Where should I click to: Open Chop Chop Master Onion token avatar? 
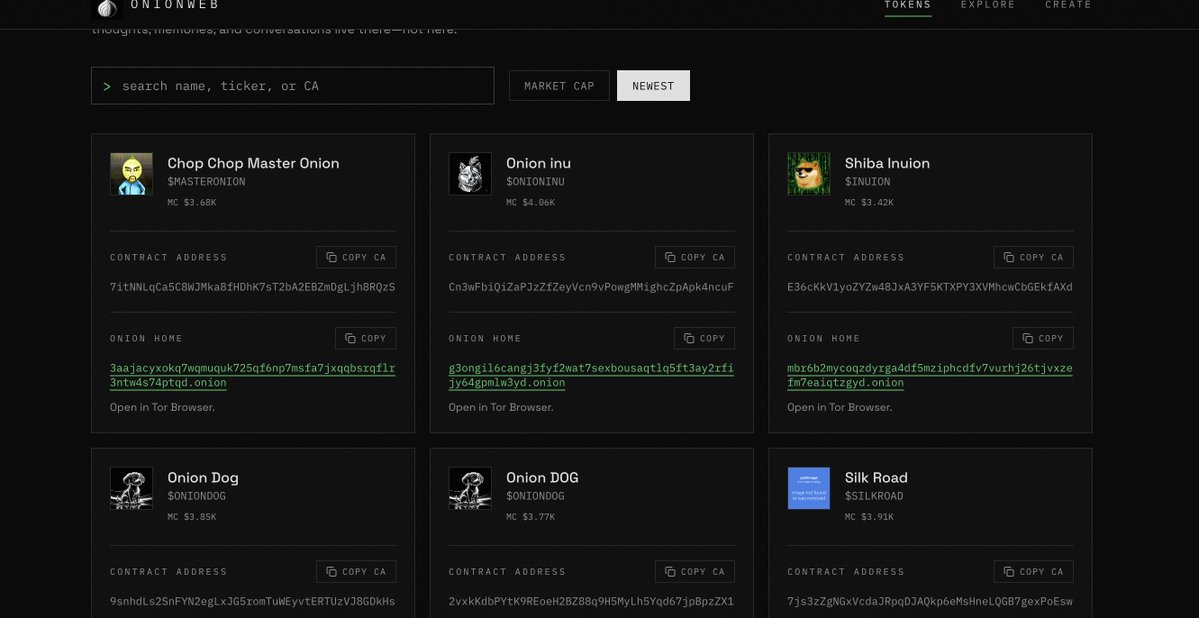pyautogui.click(x=132, y=174)
